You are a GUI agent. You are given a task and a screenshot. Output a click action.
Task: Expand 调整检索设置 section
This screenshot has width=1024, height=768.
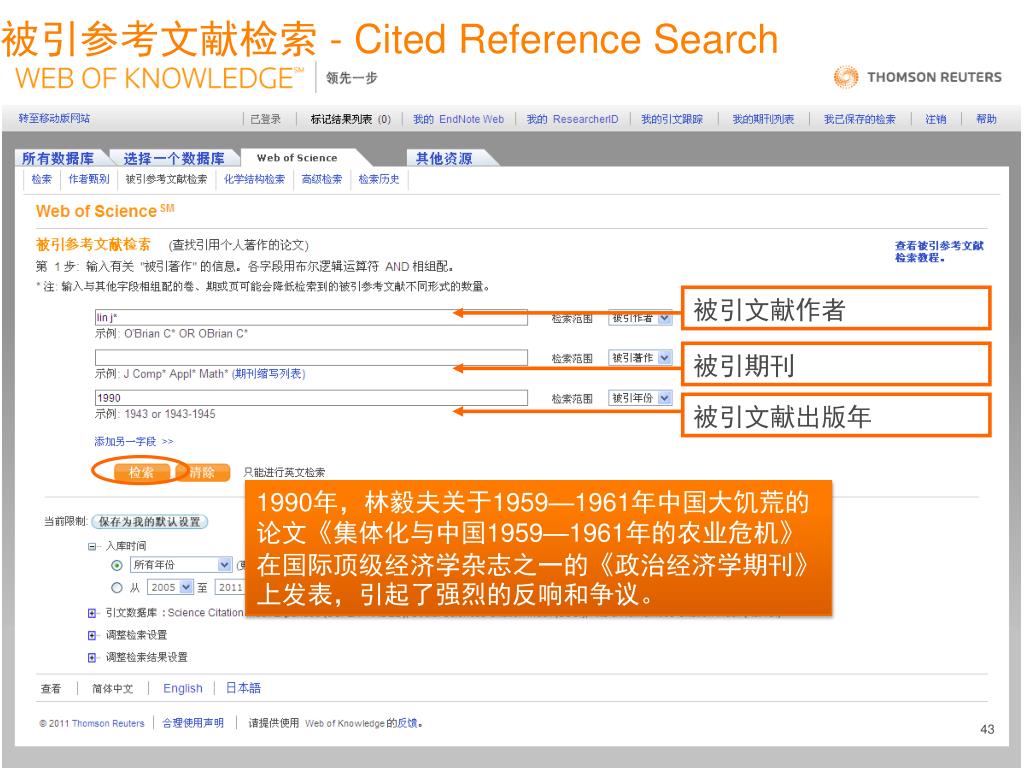click(92, 635)
